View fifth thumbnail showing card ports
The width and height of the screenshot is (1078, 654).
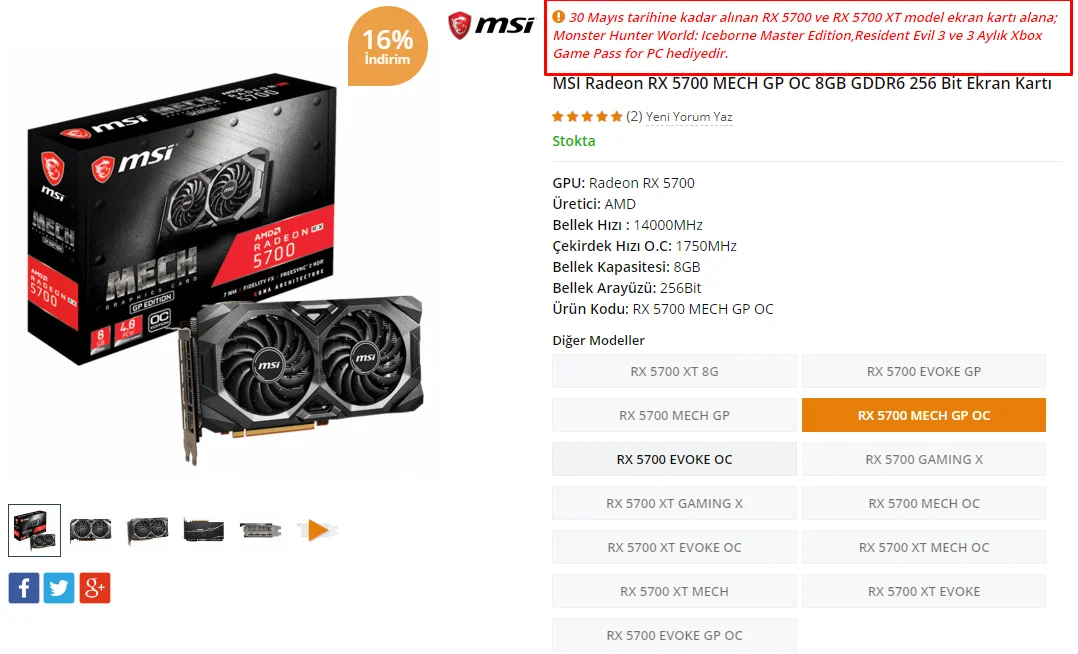click(261, 530)
